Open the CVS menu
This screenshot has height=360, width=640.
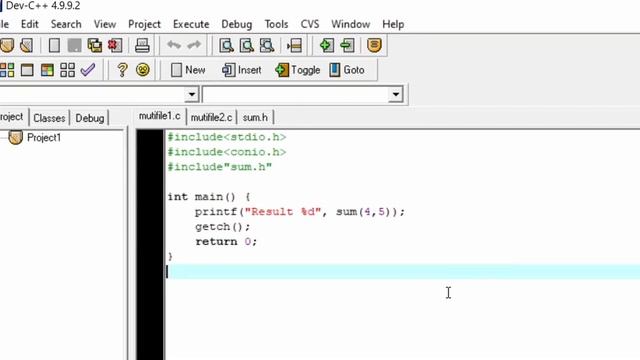(310, 24)
